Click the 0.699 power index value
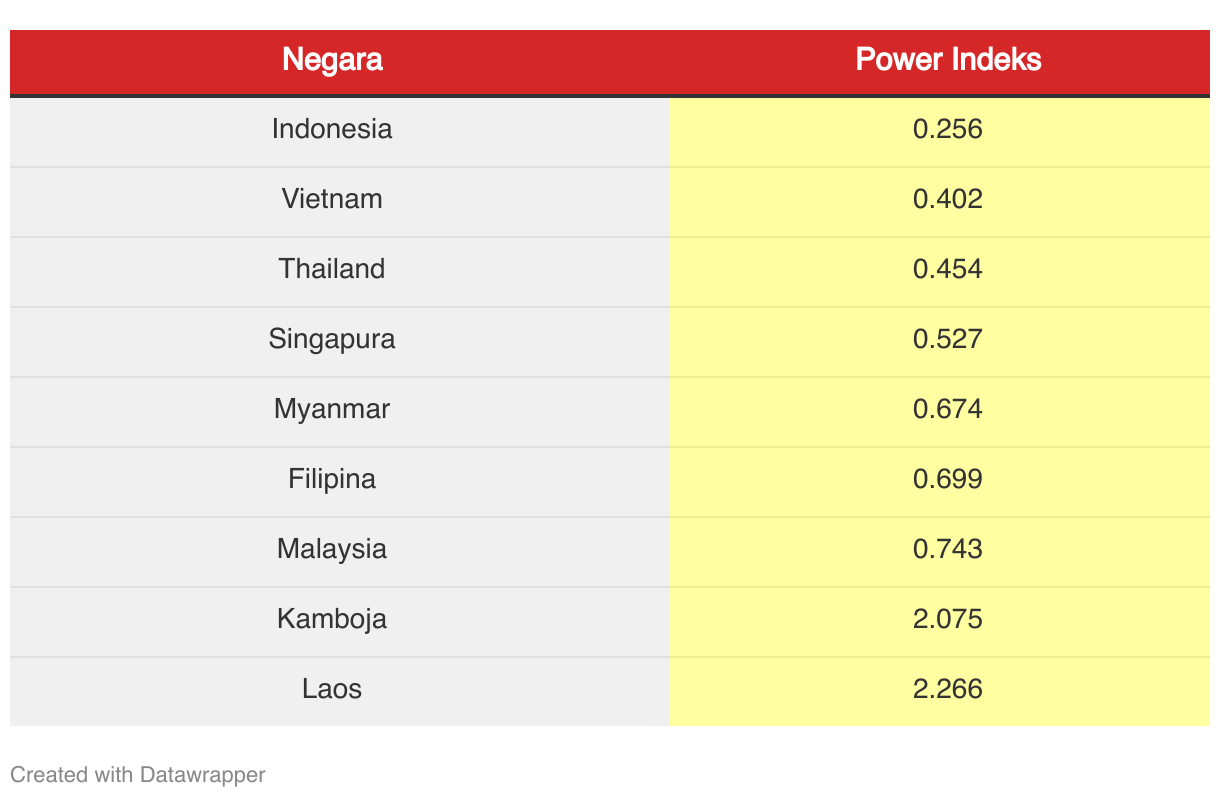1220x798 pixels. (x=948, y=479)
